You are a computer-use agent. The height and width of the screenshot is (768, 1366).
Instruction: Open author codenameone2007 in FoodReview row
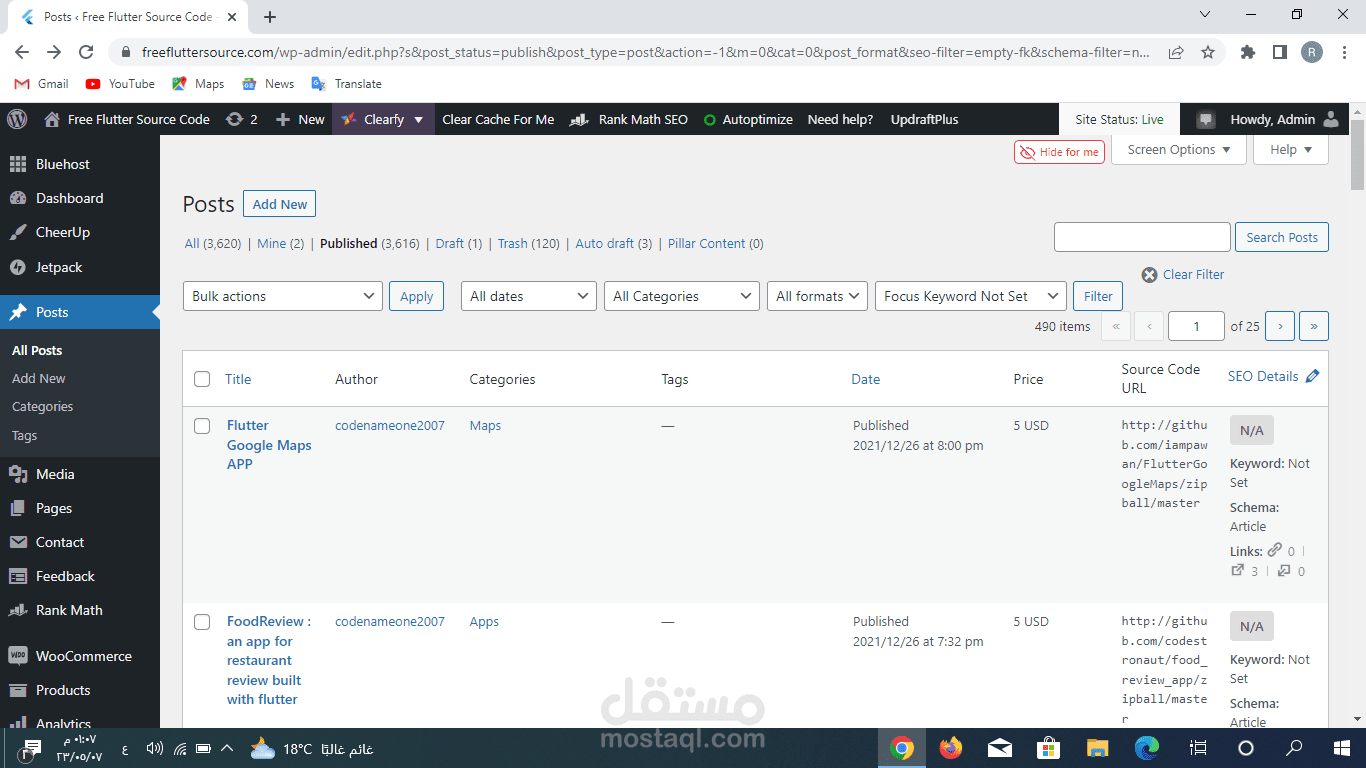pos(390,622)
